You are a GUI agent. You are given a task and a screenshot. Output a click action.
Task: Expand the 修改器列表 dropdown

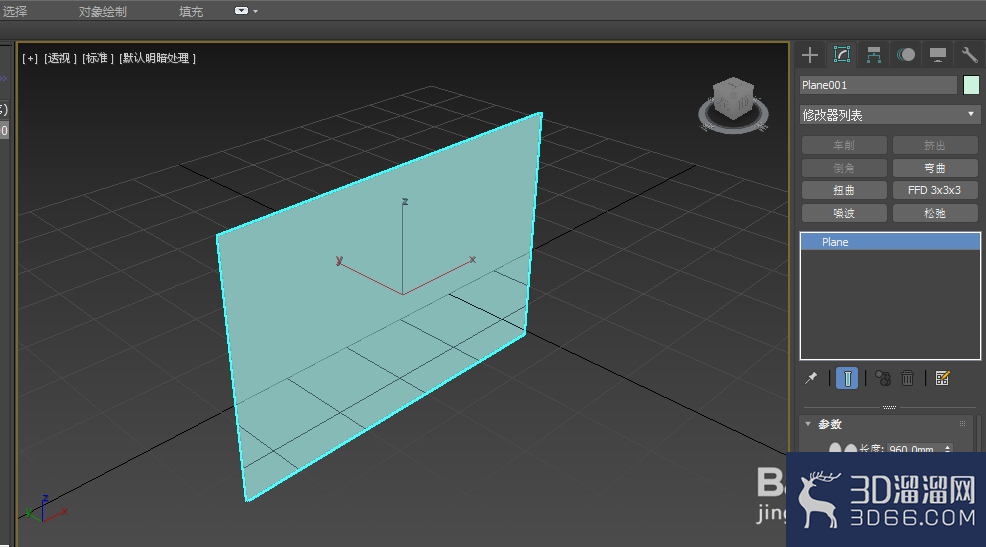click(889, 115)
